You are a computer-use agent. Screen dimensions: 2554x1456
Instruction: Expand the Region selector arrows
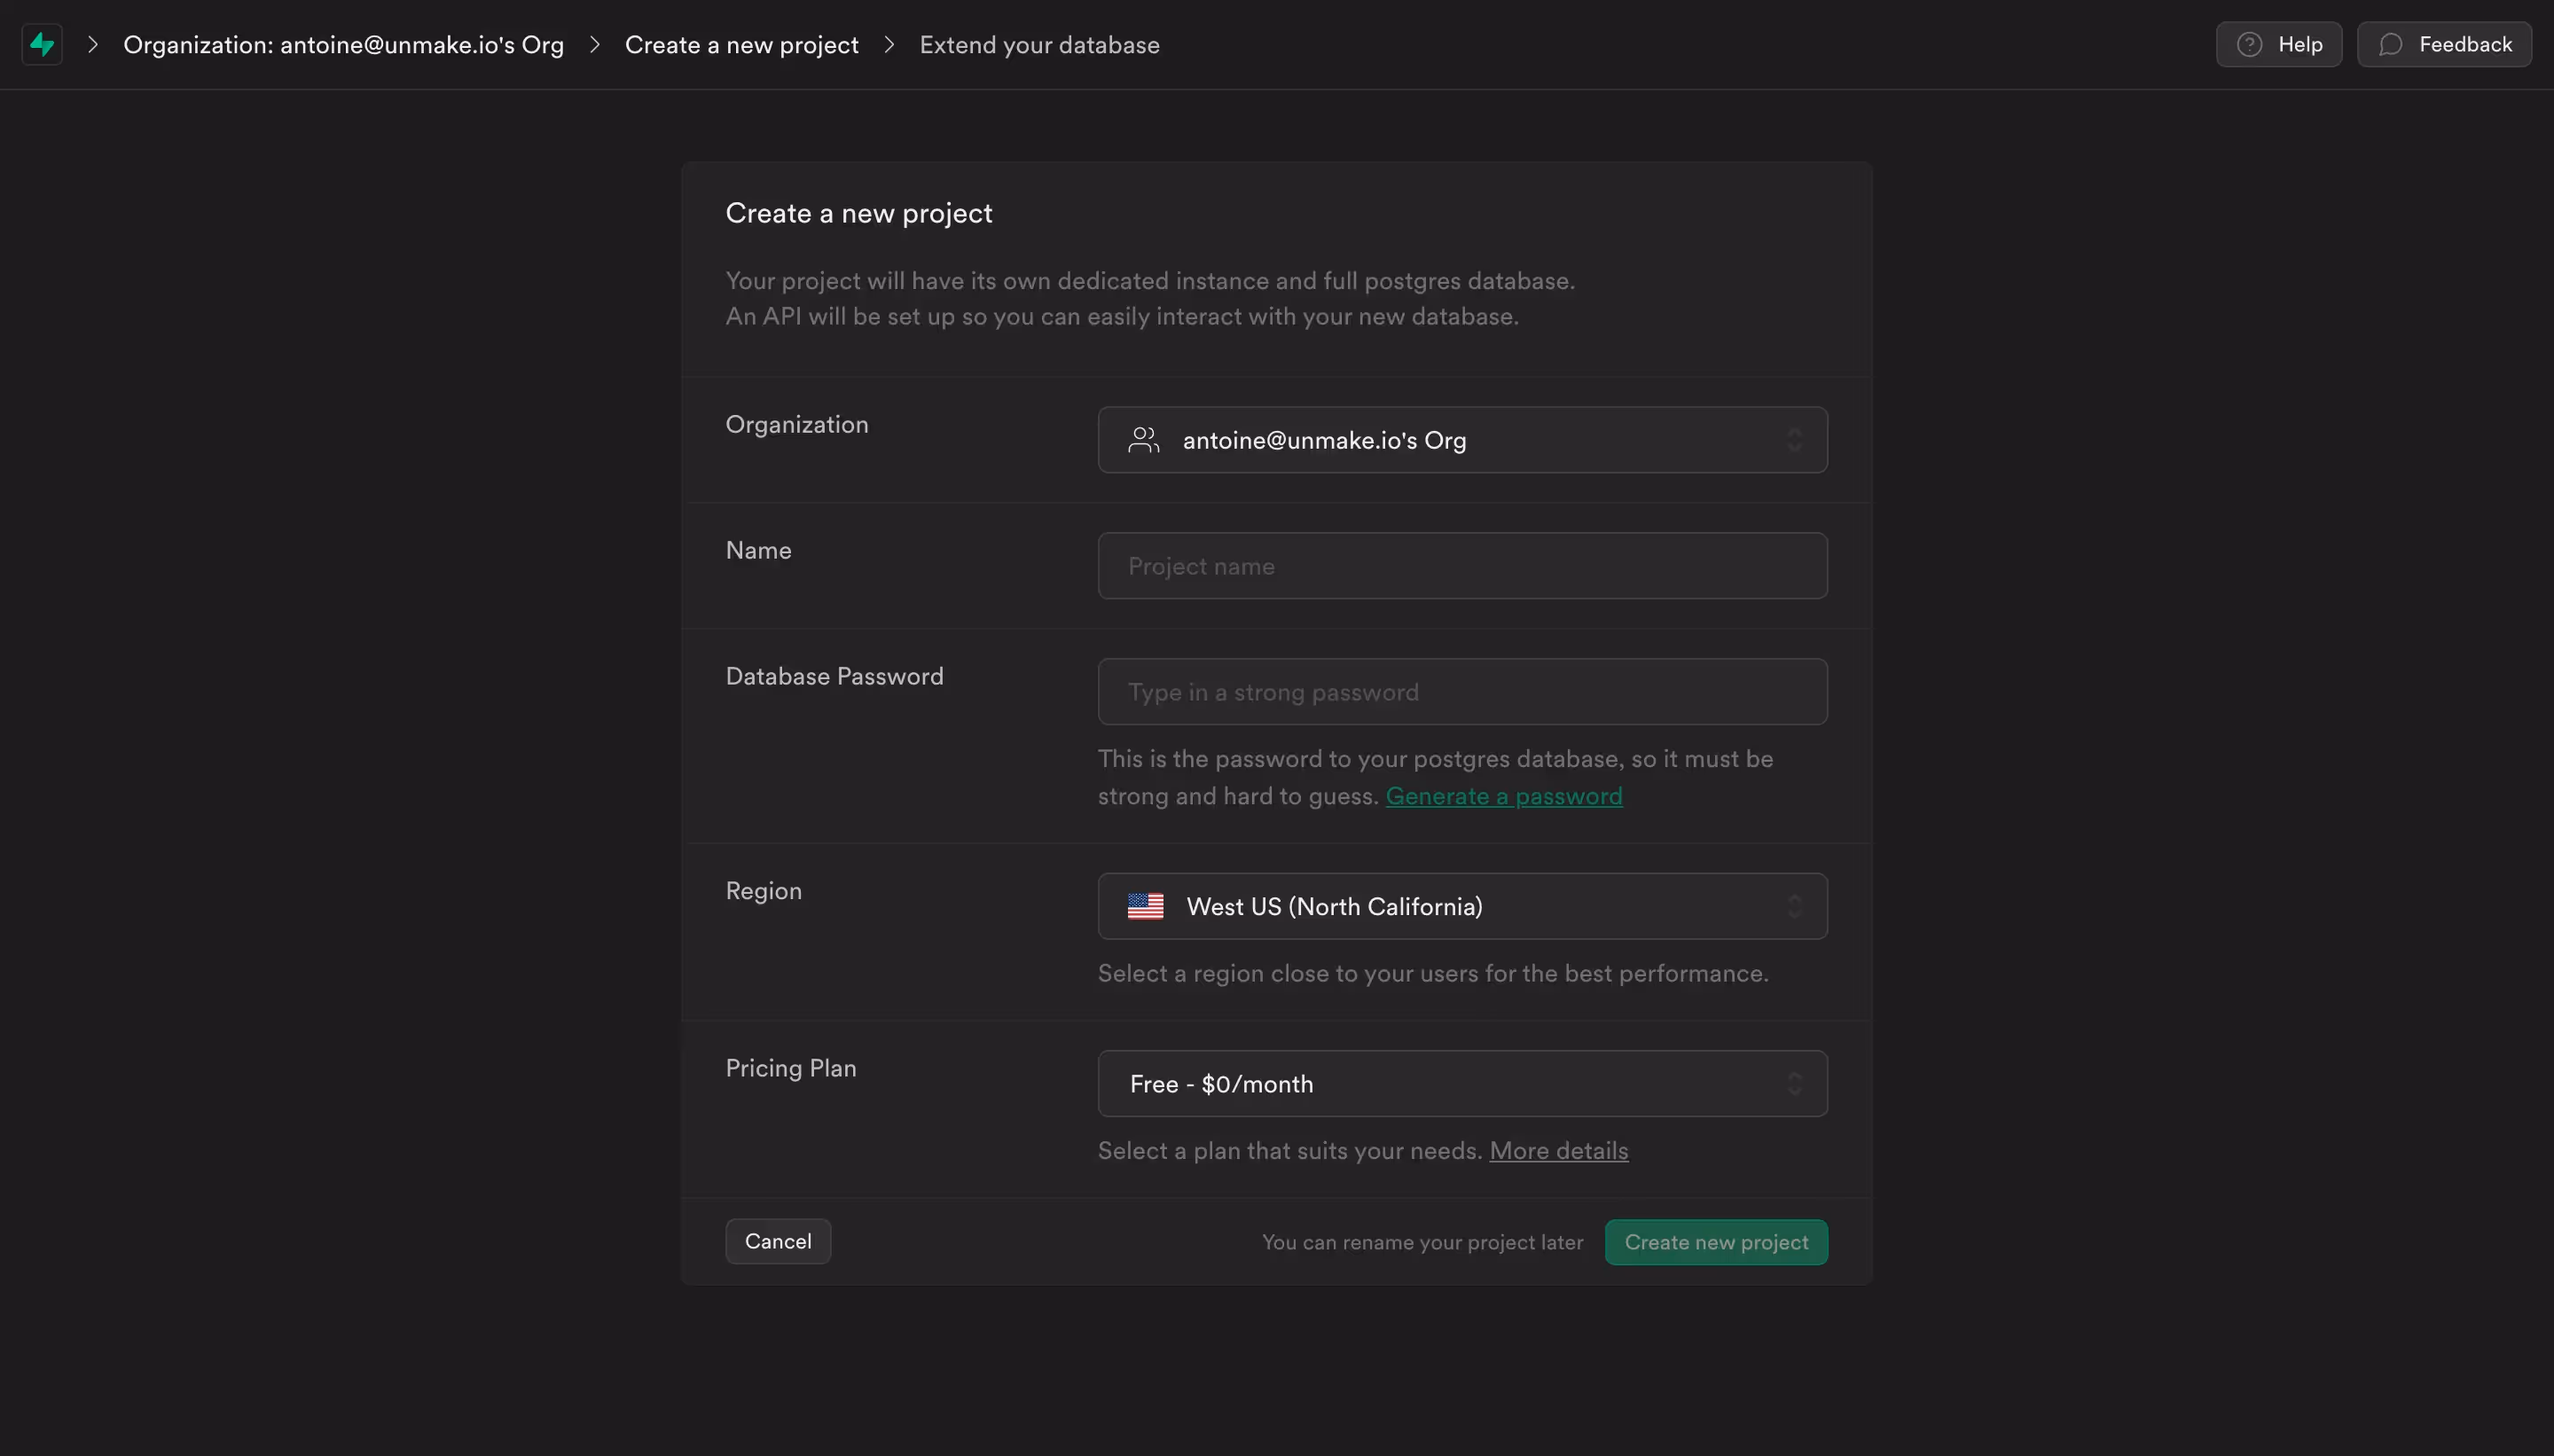(1794, 906)
